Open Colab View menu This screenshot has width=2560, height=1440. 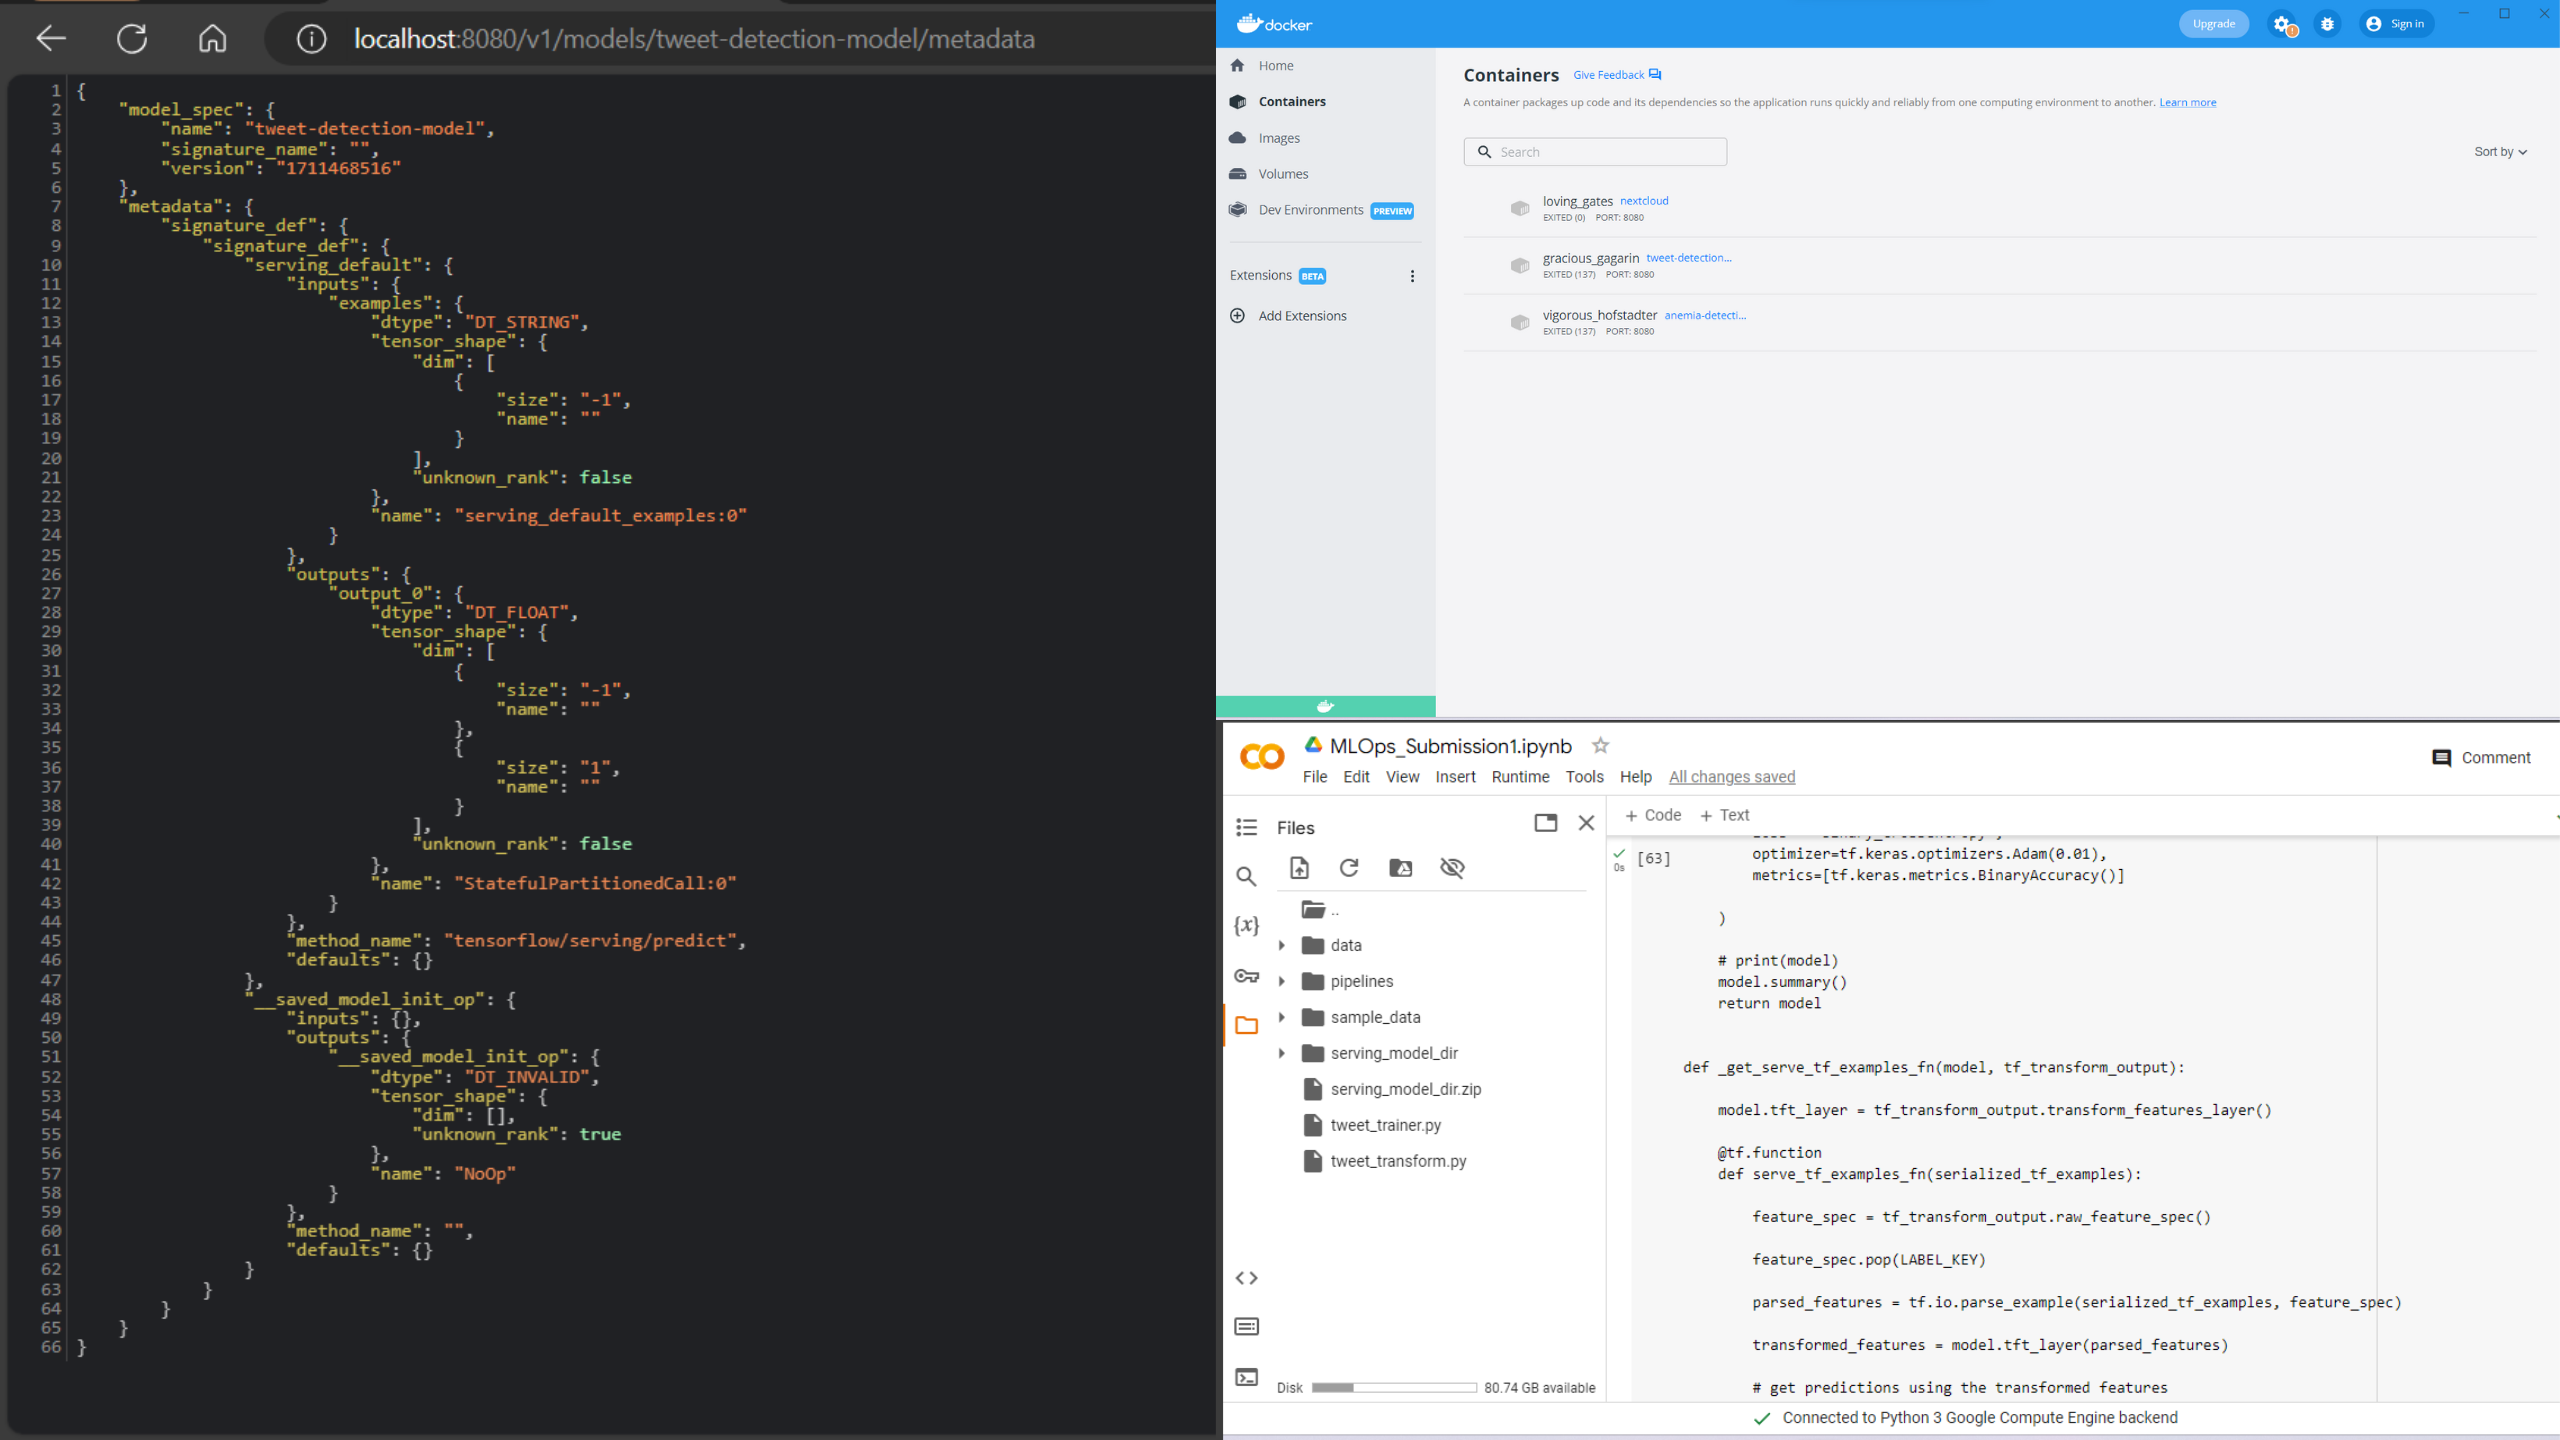tap(1402, 777)
